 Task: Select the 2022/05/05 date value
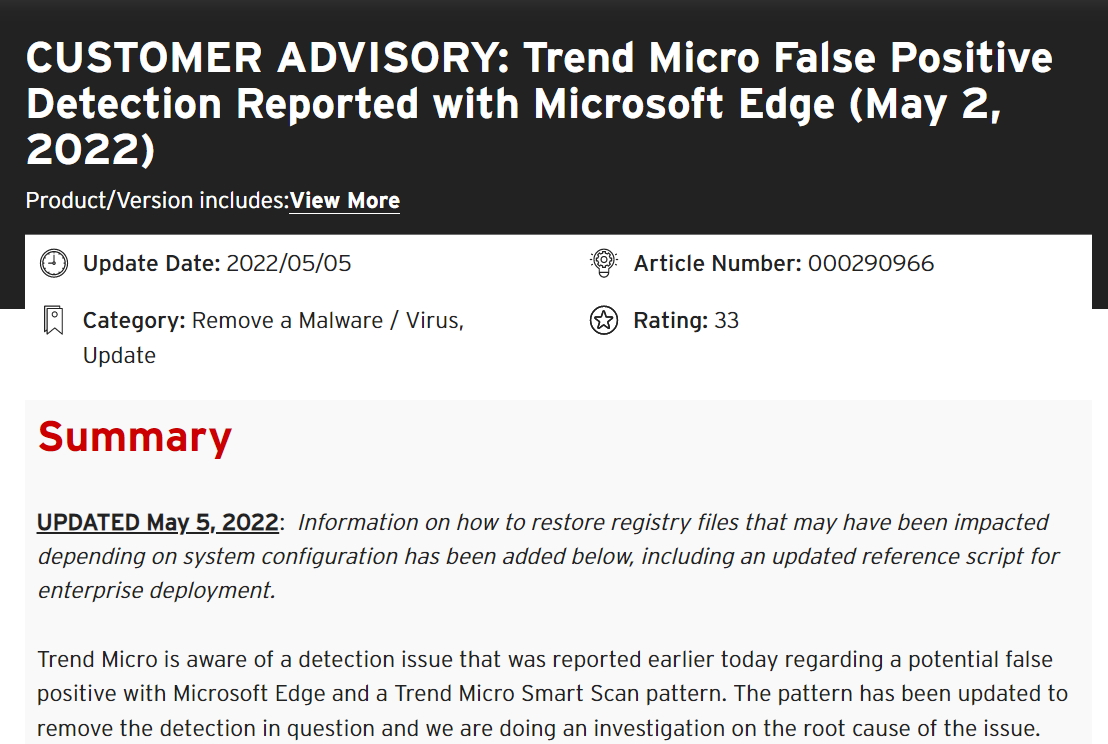pyautogui.click(x=289, y=264)
